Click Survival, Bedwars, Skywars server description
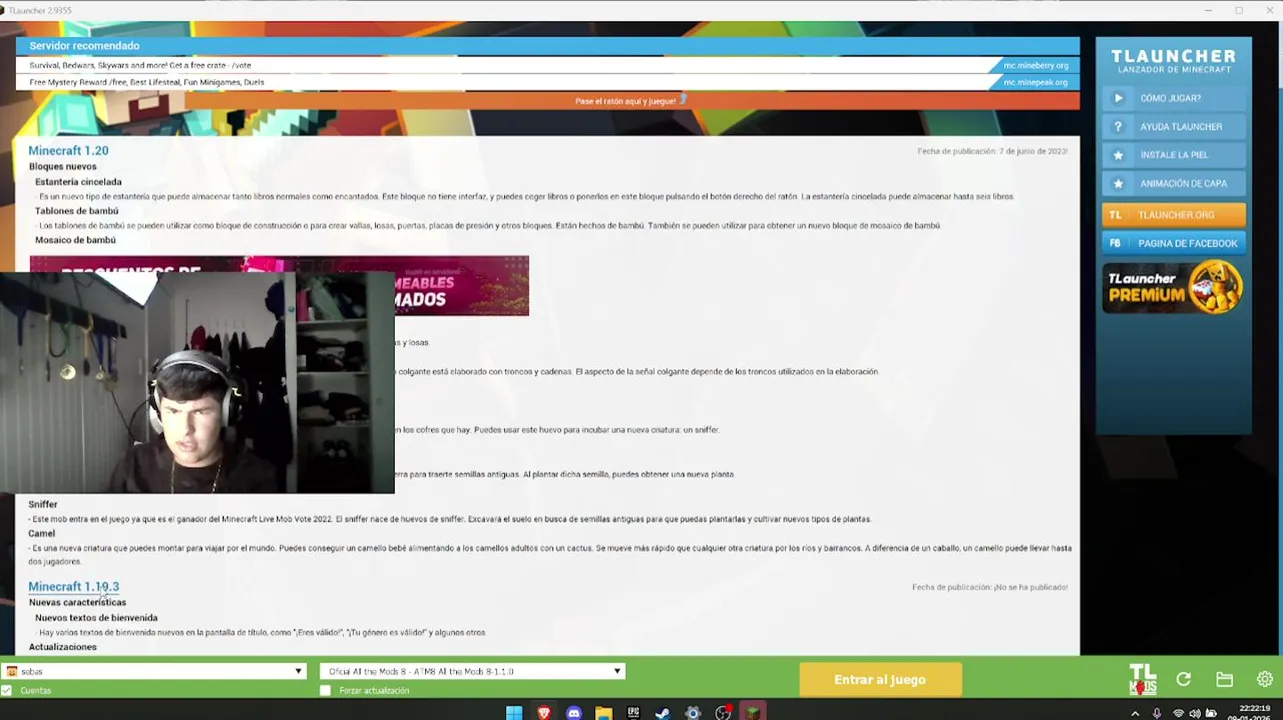Viewport: 1283px width, 720px height. pos(140,65)
